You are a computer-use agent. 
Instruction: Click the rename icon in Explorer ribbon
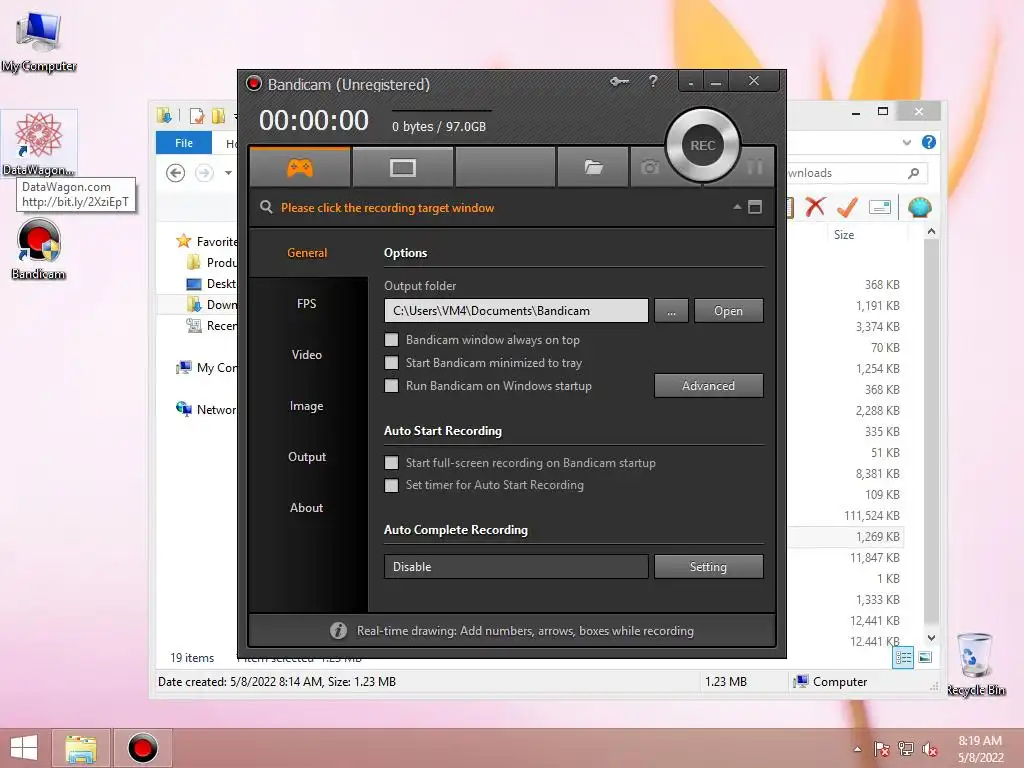click(880, 208)
